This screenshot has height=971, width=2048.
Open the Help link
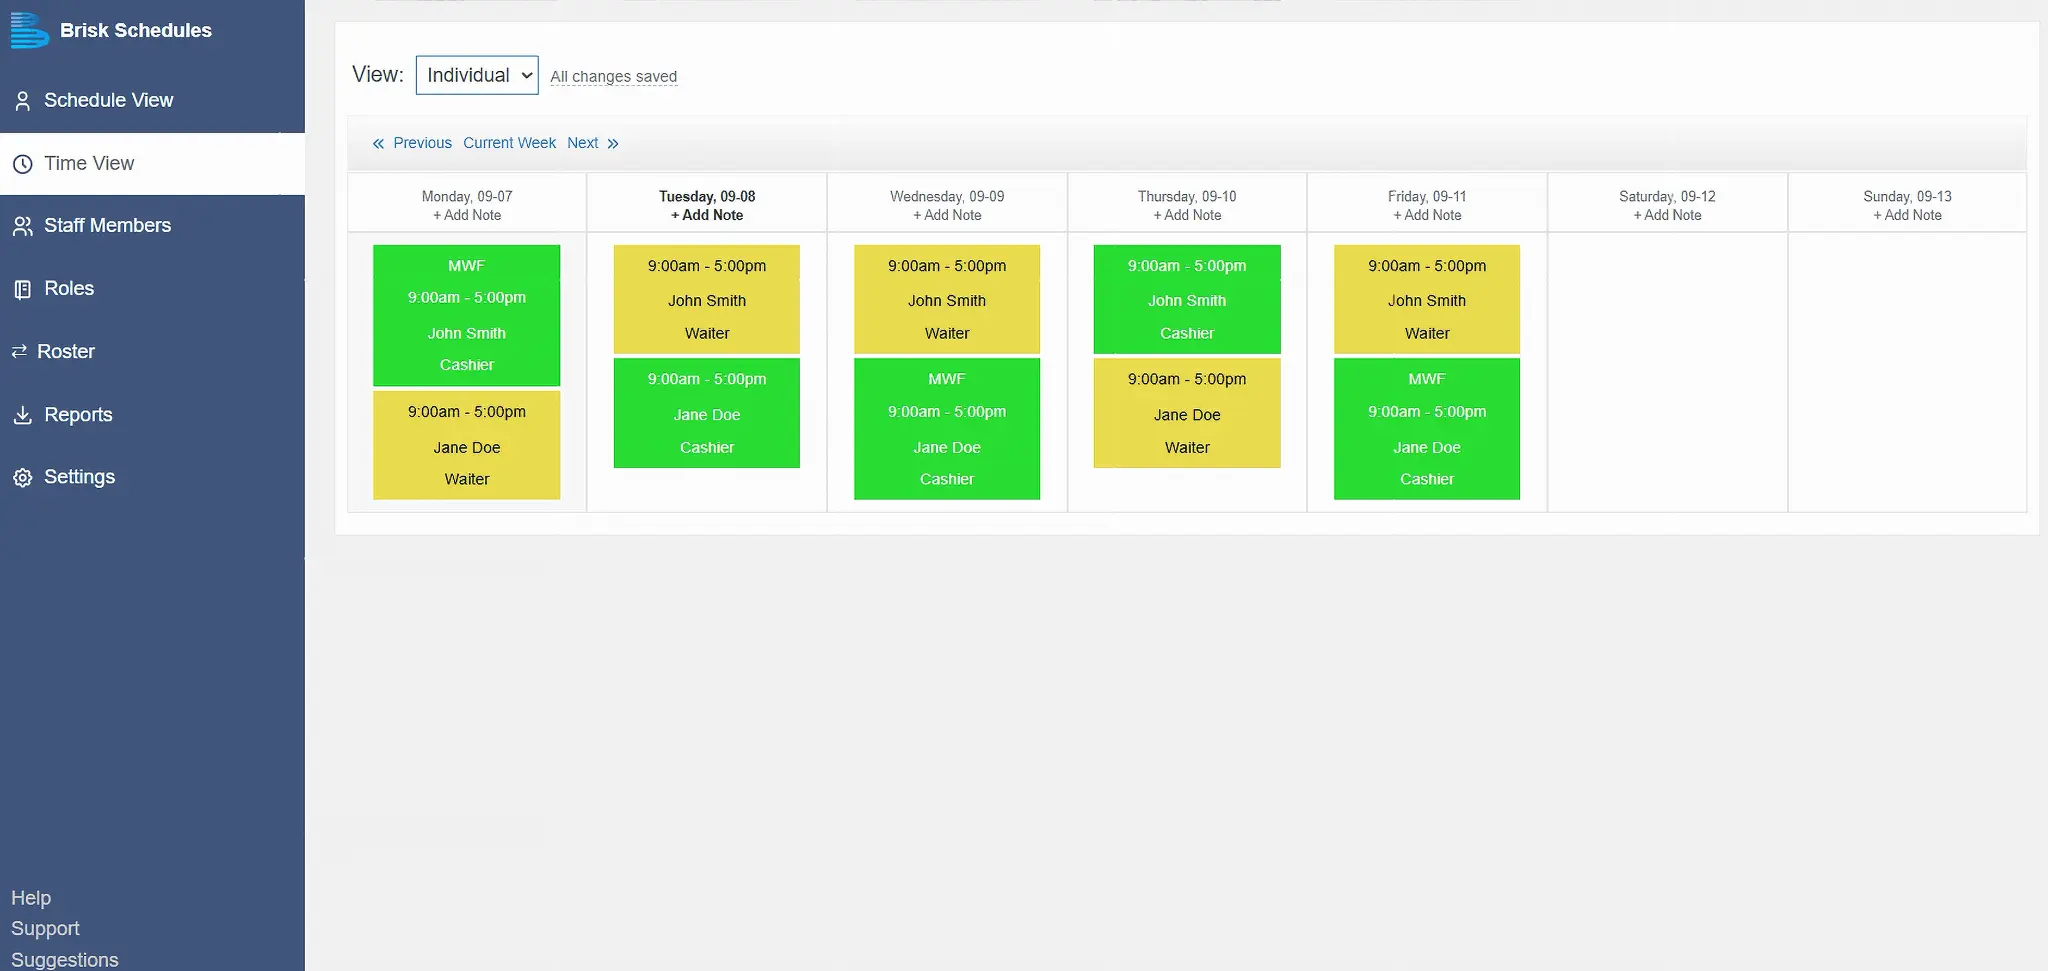tap(31, 898)
